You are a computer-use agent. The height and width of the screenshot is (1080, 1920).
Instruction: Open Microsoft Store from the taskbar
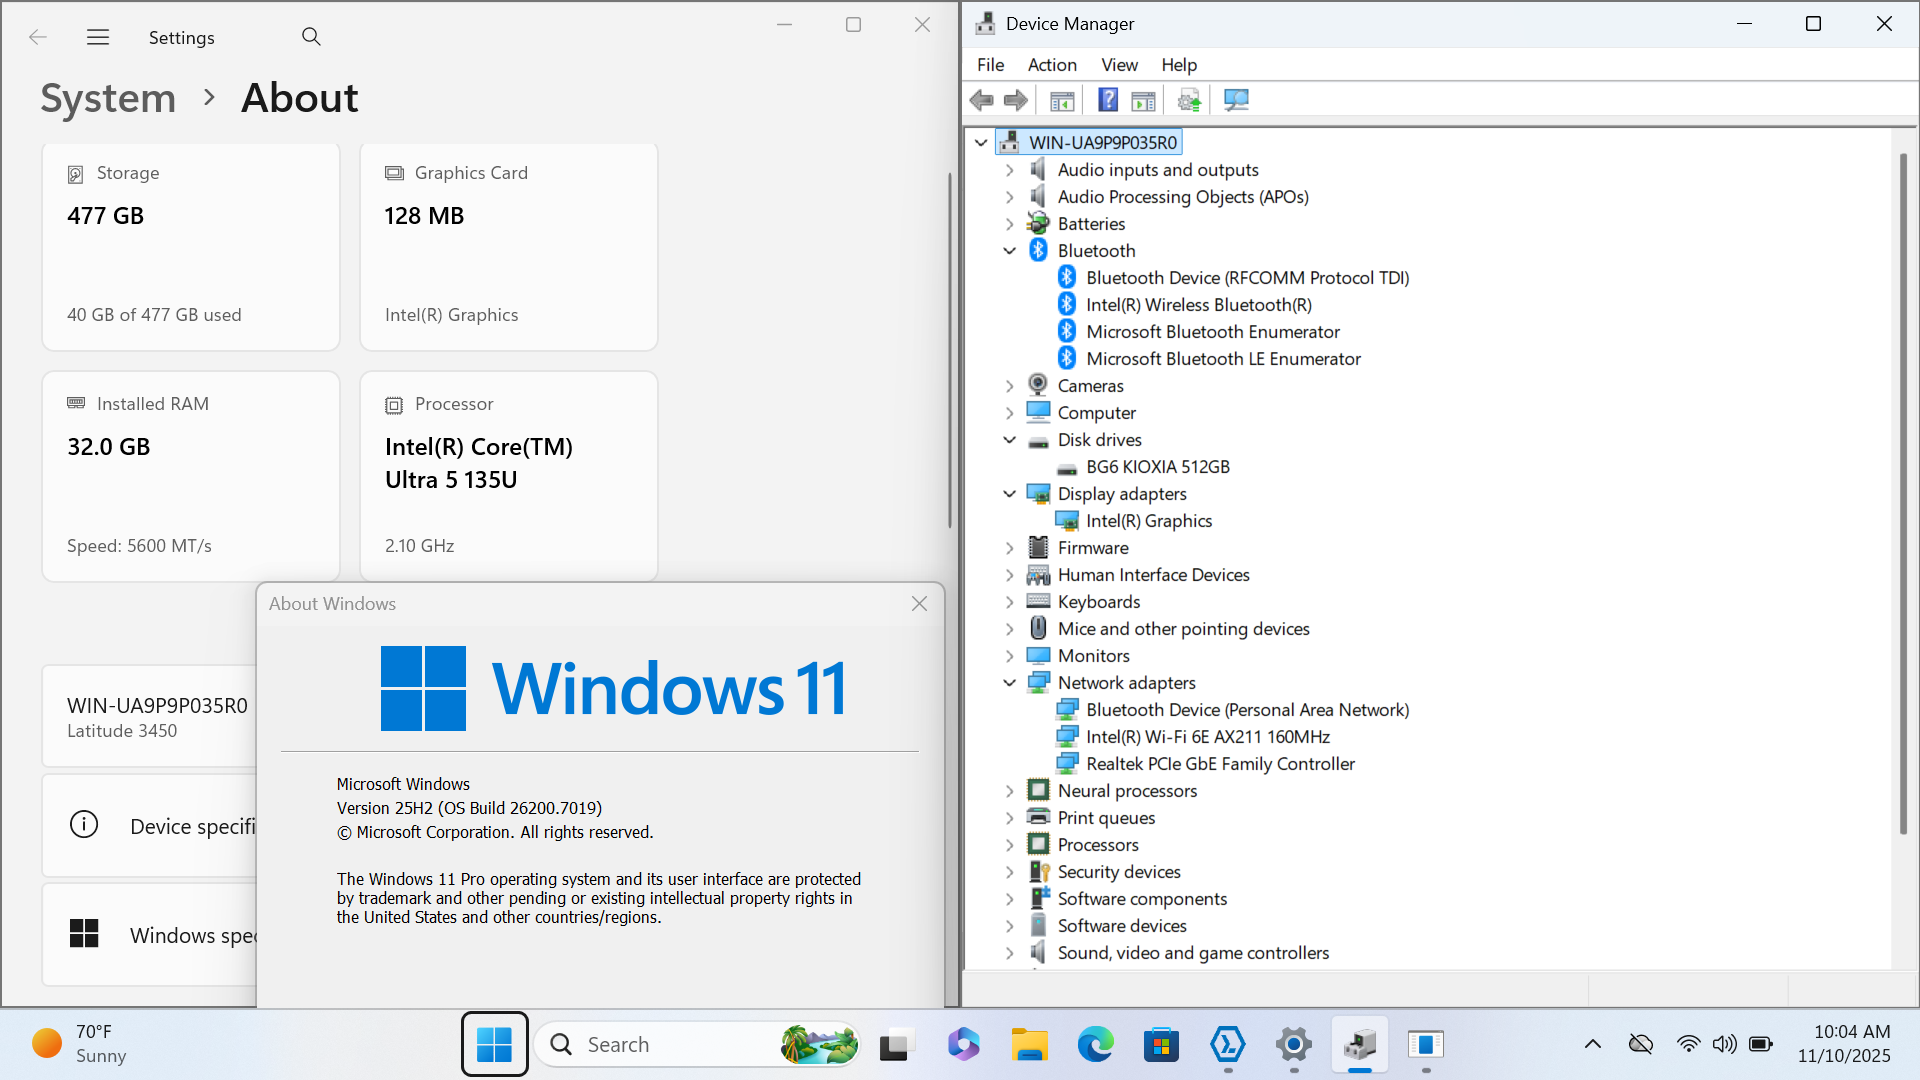(x=1161, y=1045)
